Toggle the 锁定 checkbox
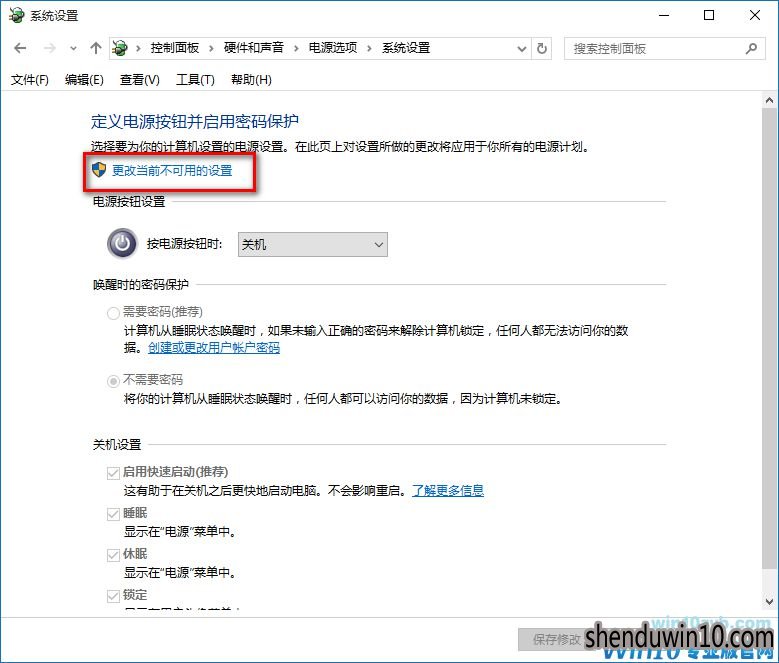779x663 pixels. point(113,595)
